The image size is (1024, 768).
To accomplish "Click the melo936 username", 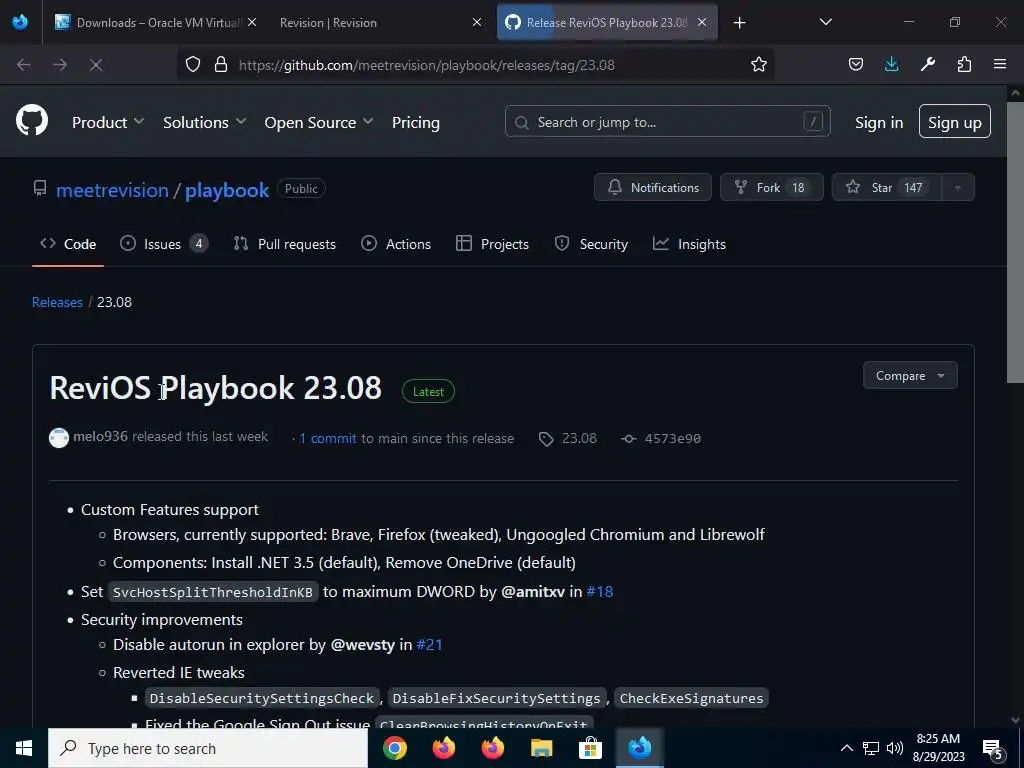I will [x=101, y=436].
